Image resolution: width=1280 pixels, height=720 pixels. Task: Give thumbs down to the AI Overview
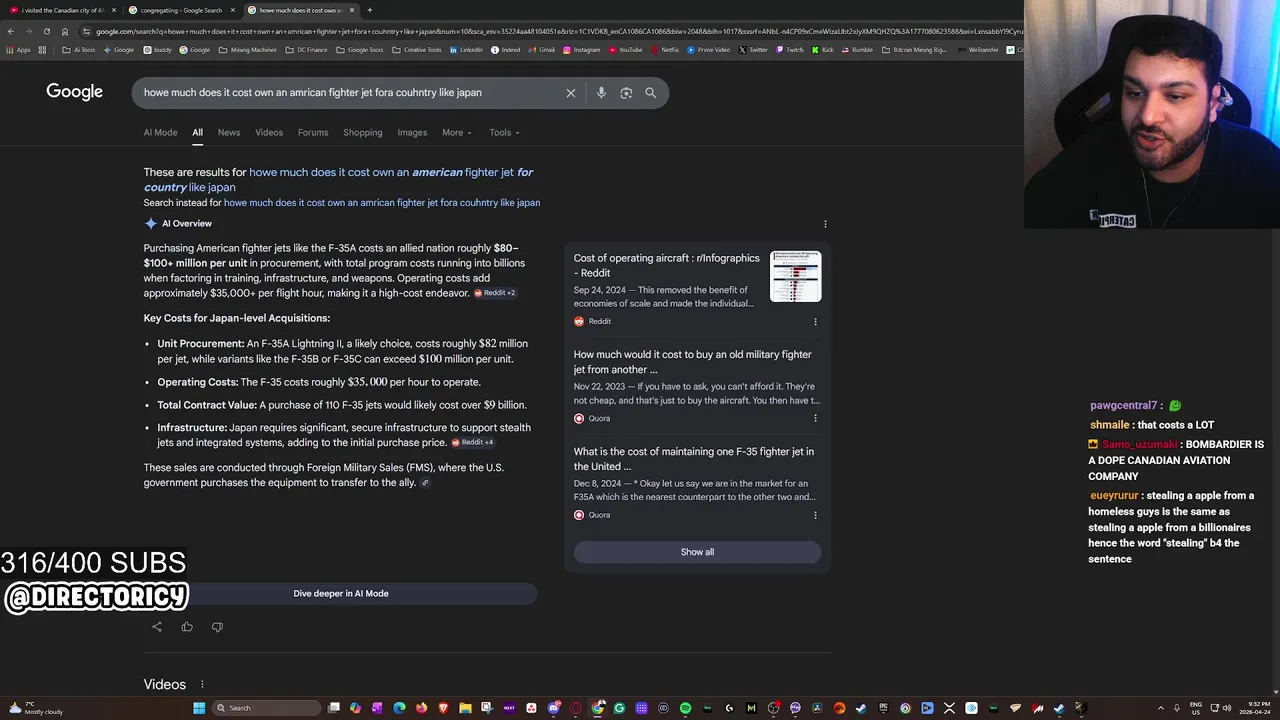click(217, 627)
